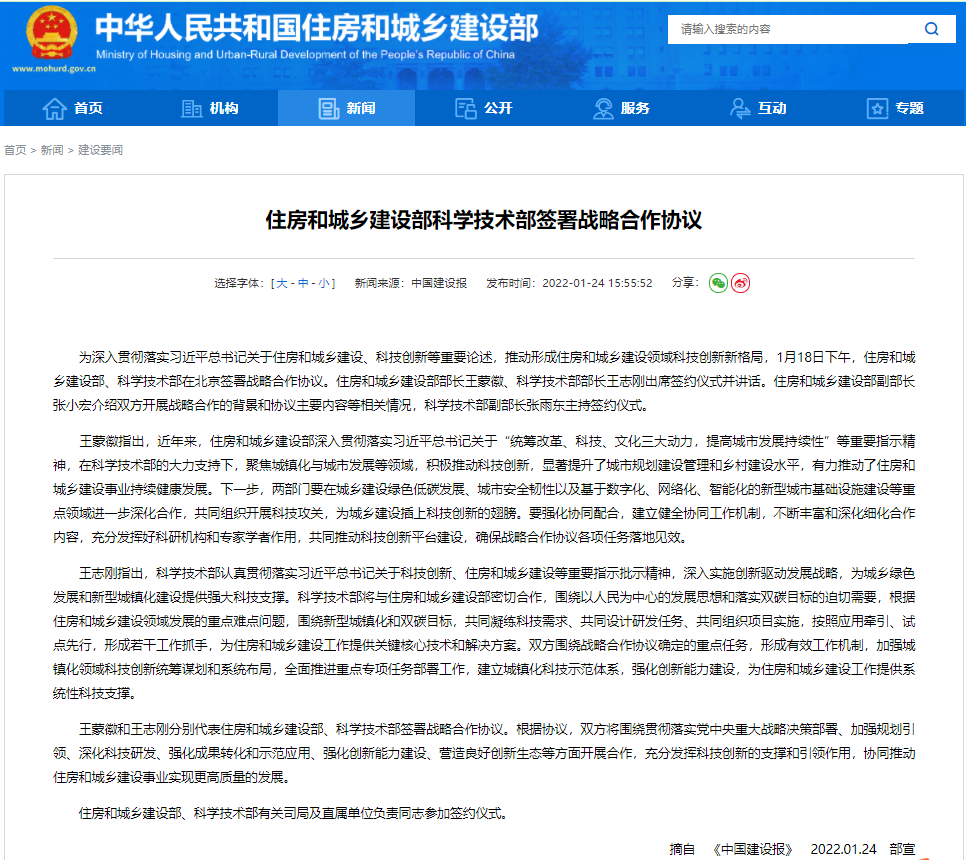Click the national emblem logo

[x=52, y=32]
